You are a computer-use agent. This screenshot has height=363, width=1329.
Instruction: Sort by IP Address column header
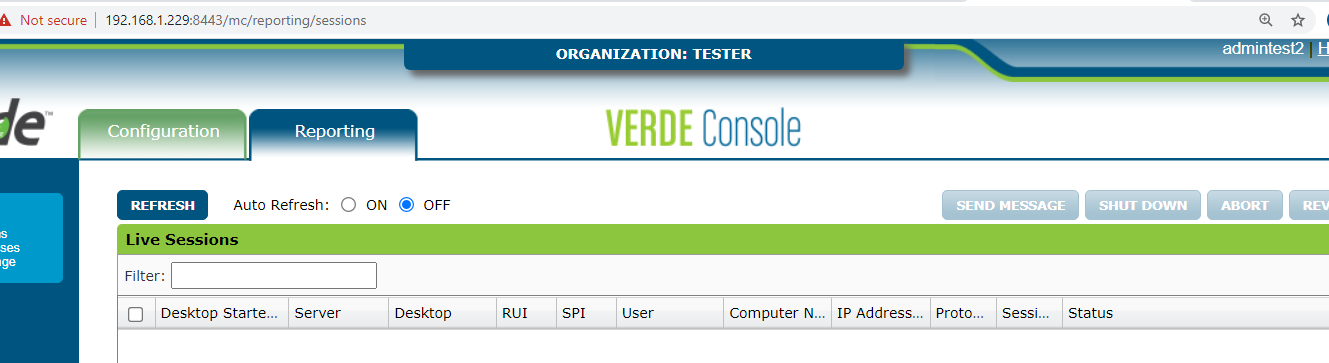880,313
